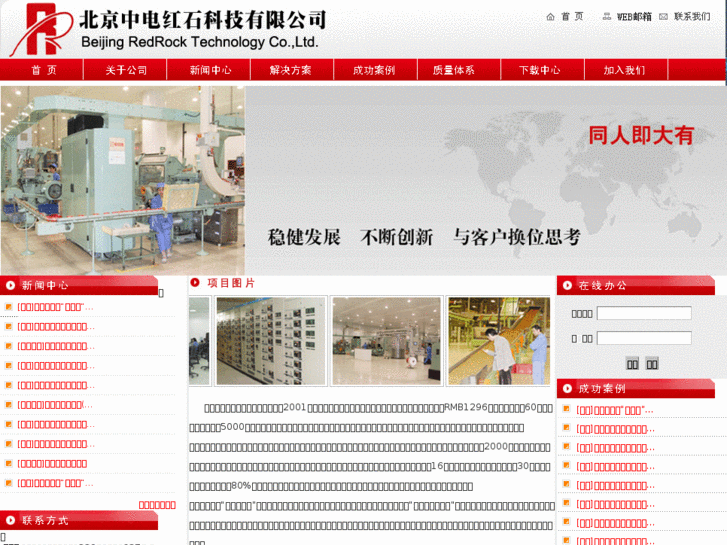Click the red more link below the news list
727x545 pixels.
[x=157, y=505]
